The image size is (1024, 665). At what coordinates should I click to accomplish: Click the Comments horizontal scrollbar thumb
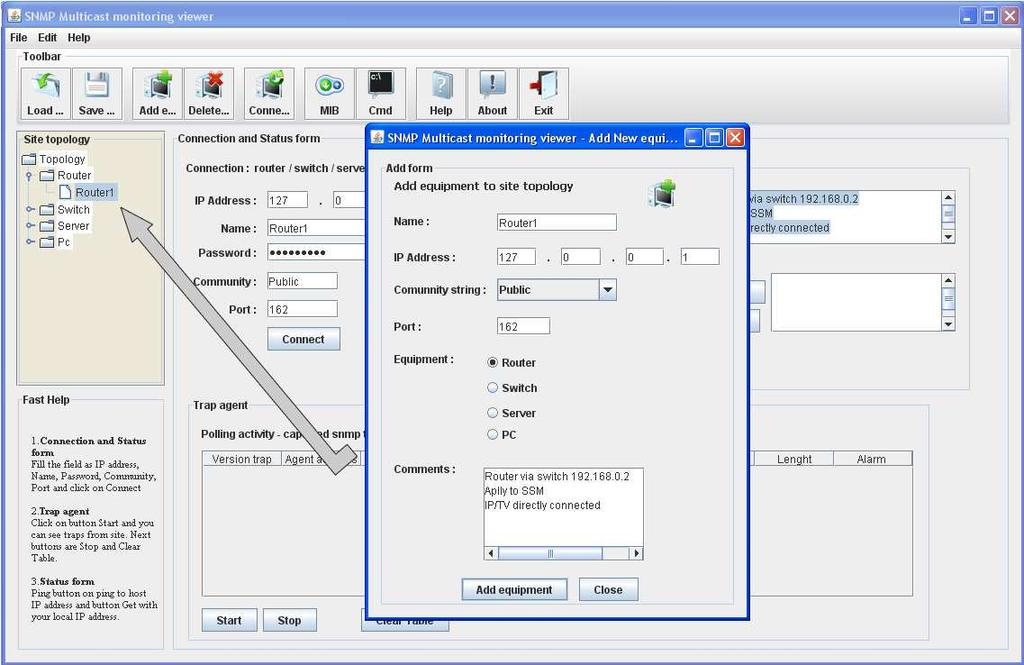pos(550,554)
